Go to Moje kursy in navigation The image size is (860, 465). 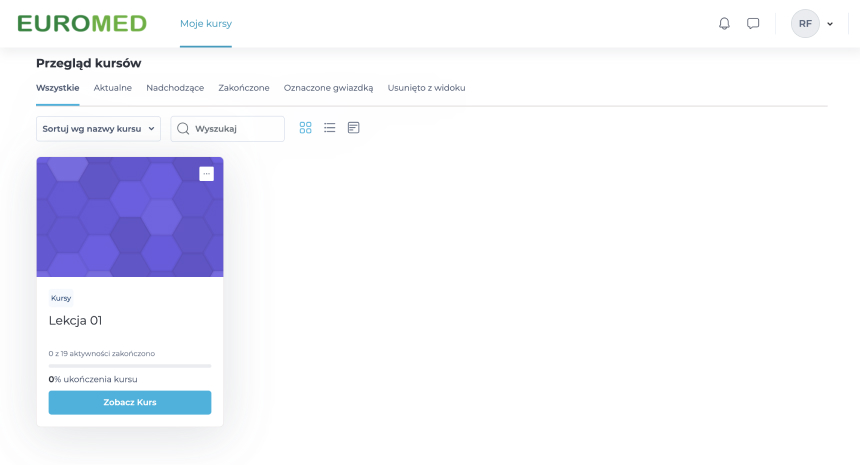(205, 23)
